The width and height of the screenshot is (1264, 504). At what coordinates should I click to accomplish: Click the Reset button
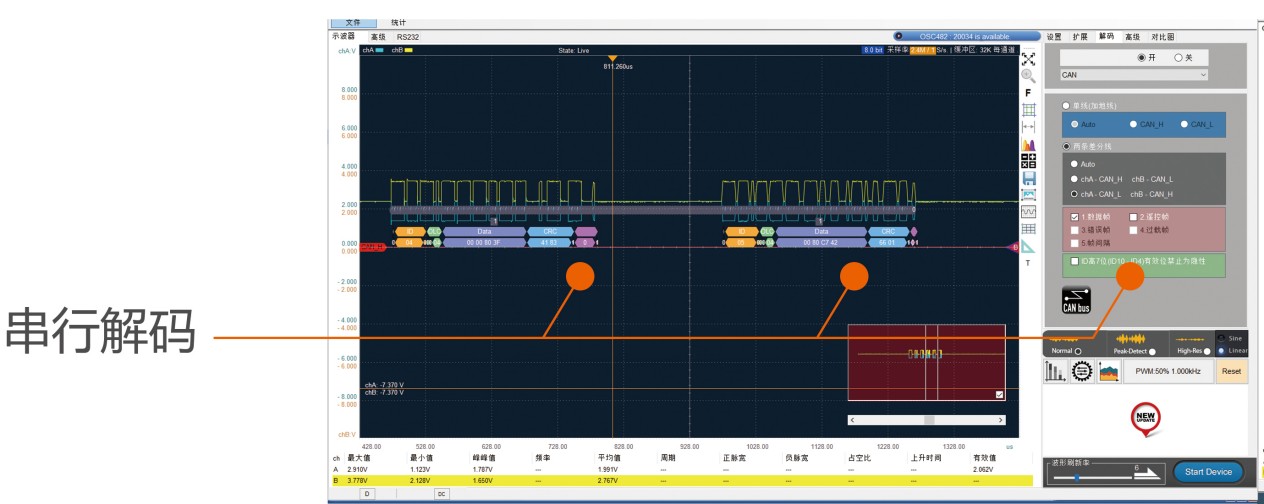[x=1231, y=371]
